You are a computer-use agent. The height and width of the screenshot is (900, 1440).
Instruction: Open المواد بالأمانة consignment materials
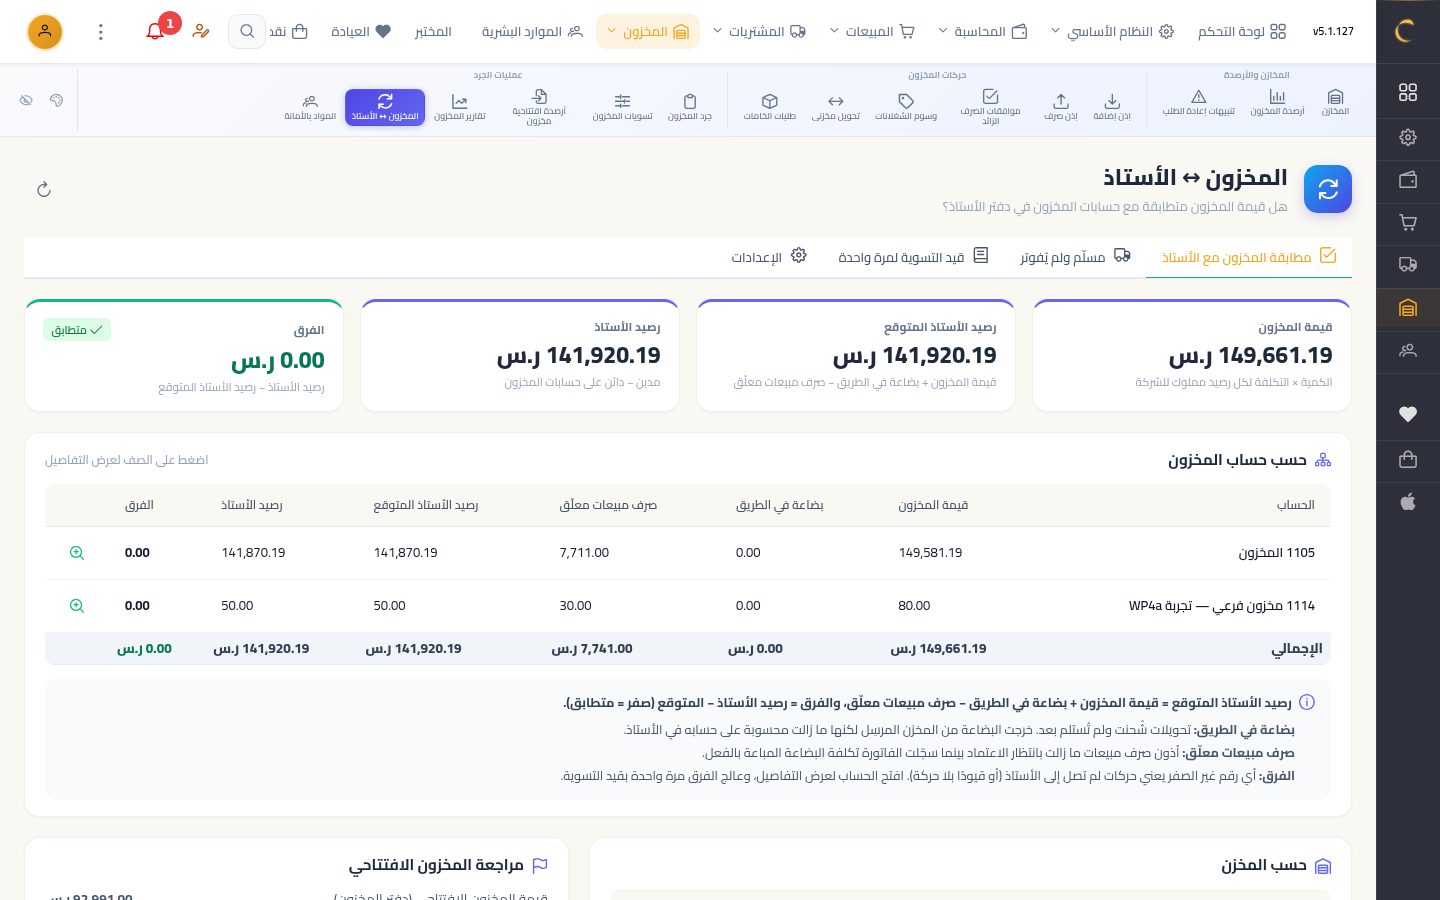pyautogui.click(x=310, y=106)
